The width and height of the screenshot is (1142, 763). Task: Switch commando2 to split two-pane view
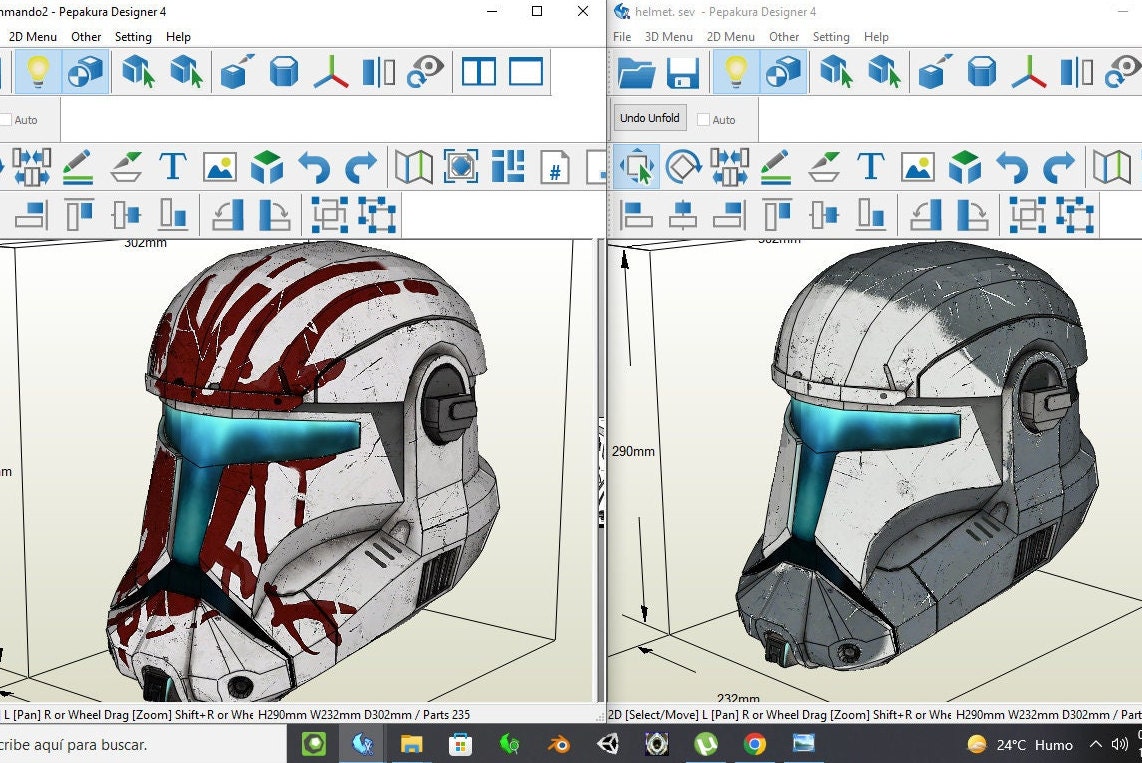click(479, 72)
